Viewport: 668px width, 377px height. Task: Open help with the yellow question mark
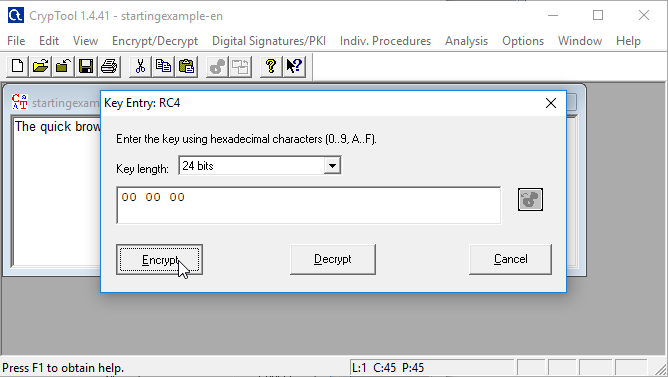[x=271, y=66]
